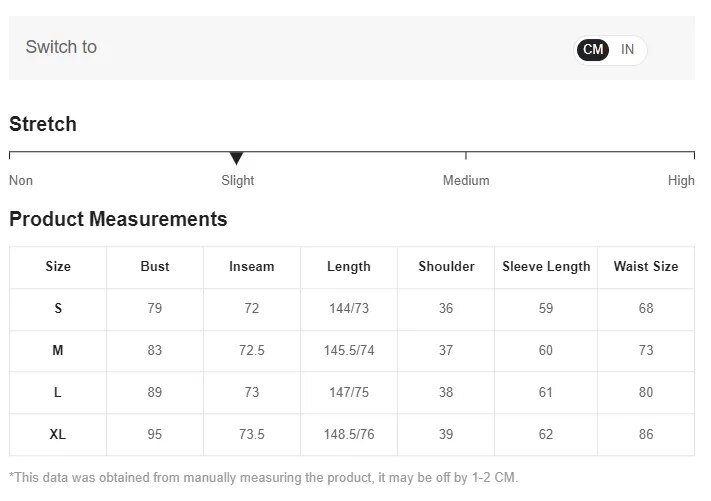Click the High stretch label

(681, 180)
